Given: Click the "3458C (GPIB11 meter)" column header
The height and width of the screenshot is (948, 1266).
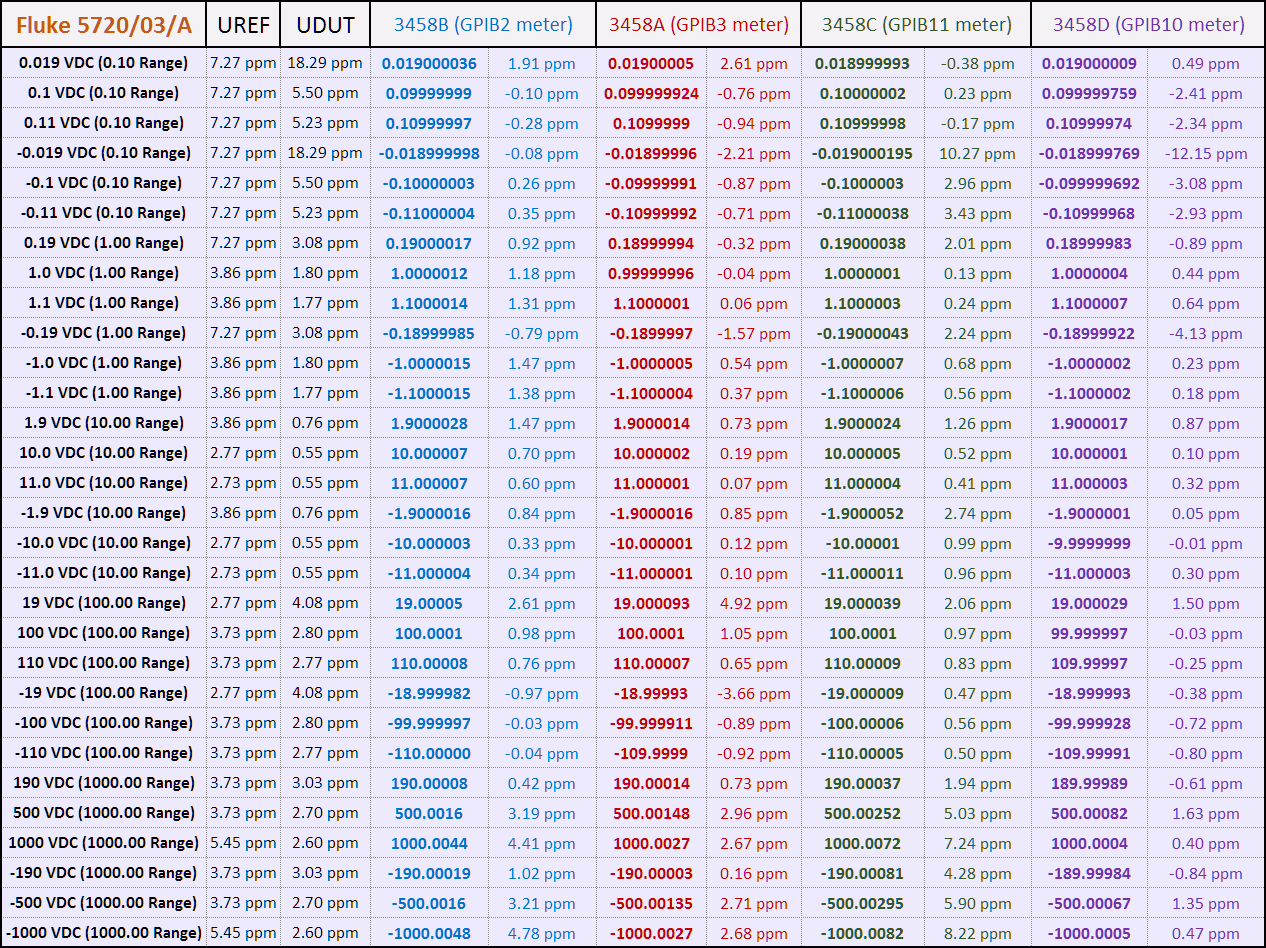Looking at the screenshot, I should pos(916,24).
